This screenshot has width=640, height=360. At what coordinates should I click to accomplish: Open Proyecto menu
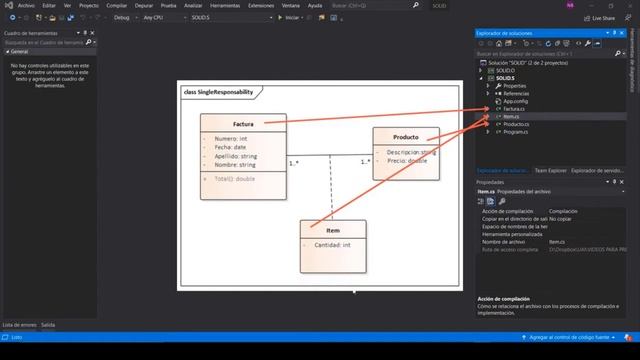click(x=89, y=6)
